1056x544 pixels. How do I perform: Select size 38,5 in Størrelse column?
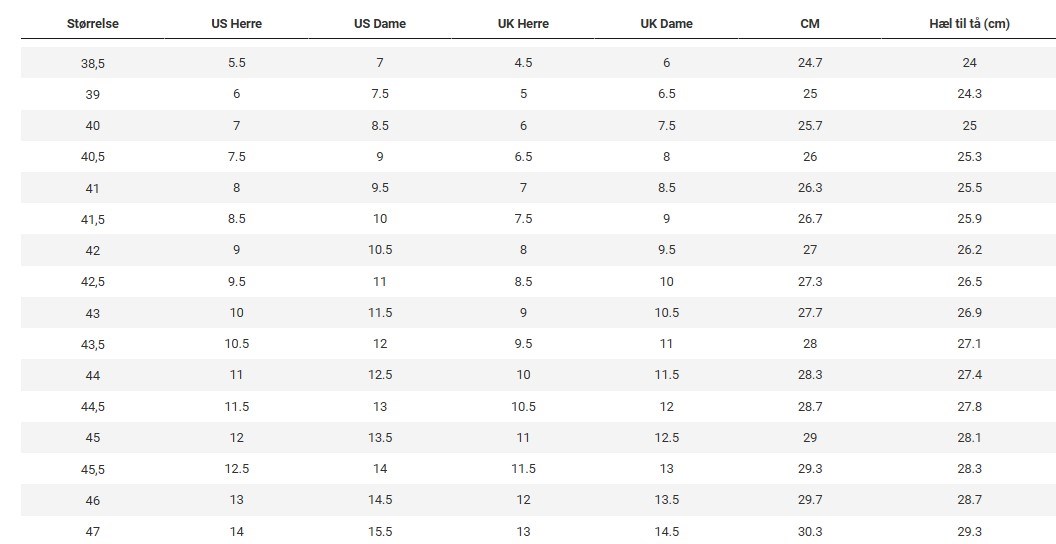pos(93,63)
